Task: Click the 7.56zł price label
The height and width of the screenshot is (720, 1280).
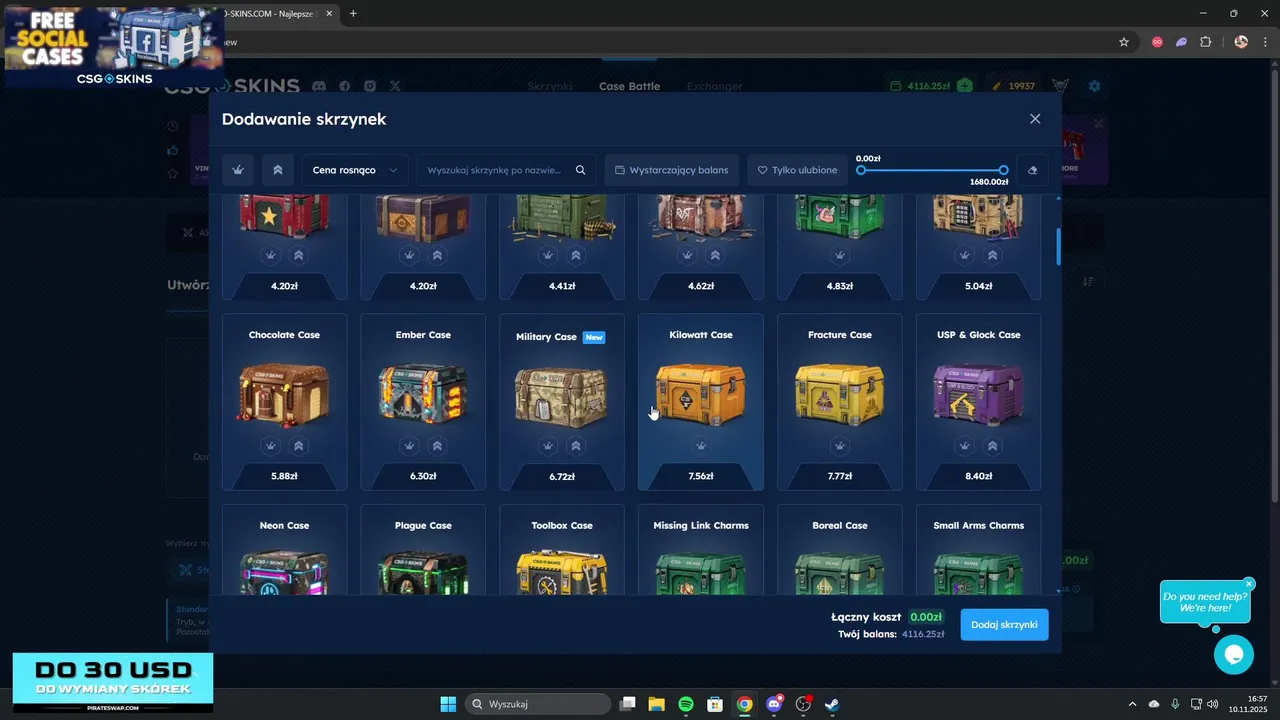Action: coord(701,476)
